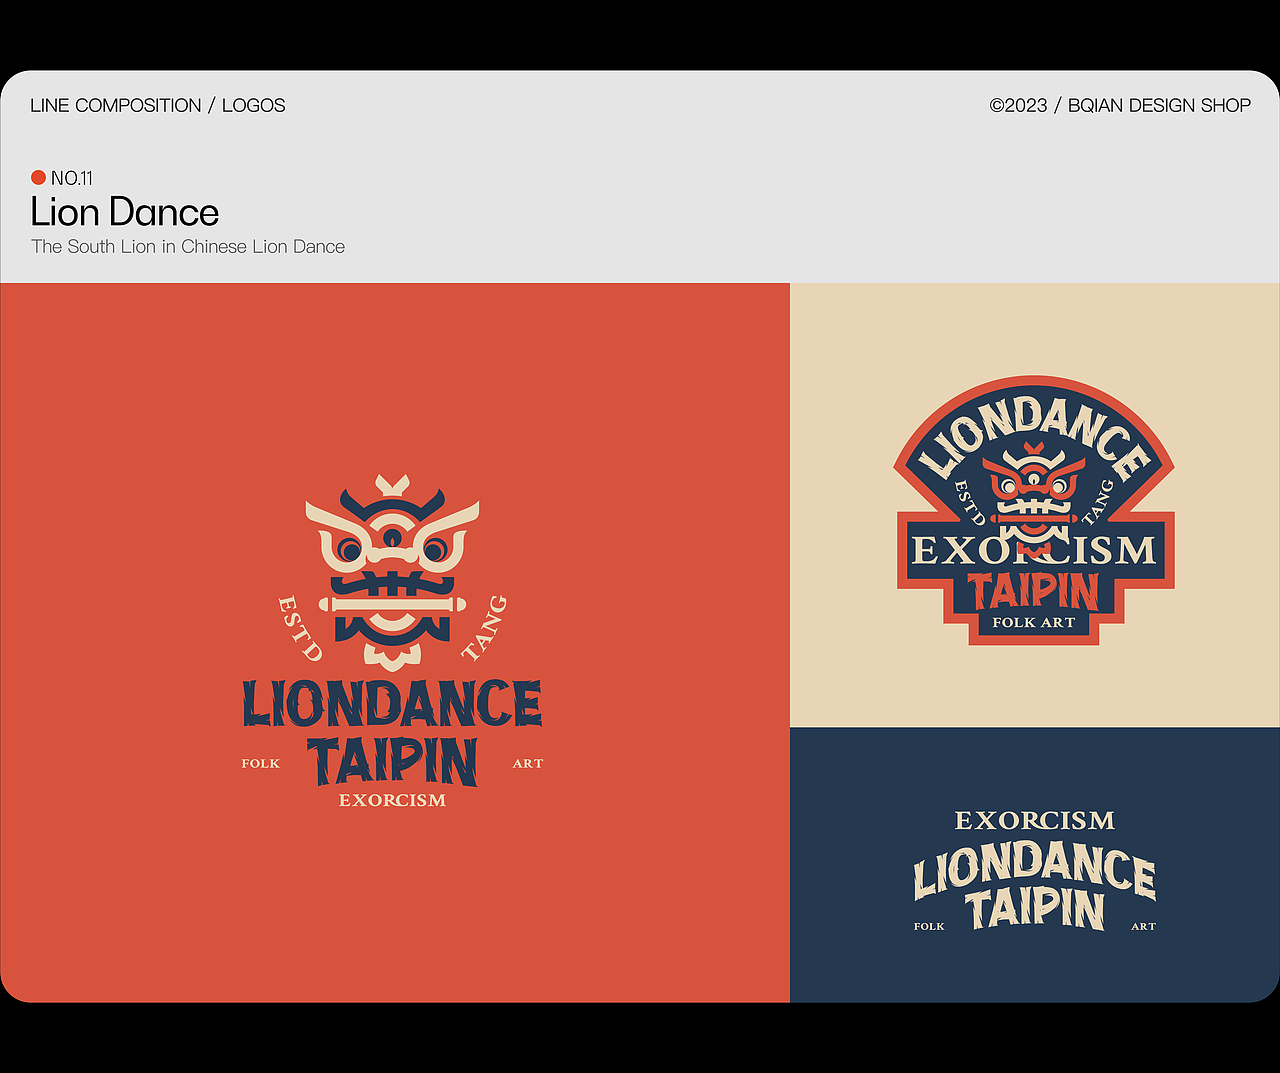The width and height of the screenshot is (1280, 1073).
Task: Click the curved "ESTD" text on the red panel
Action: click(x=299, y=629)
